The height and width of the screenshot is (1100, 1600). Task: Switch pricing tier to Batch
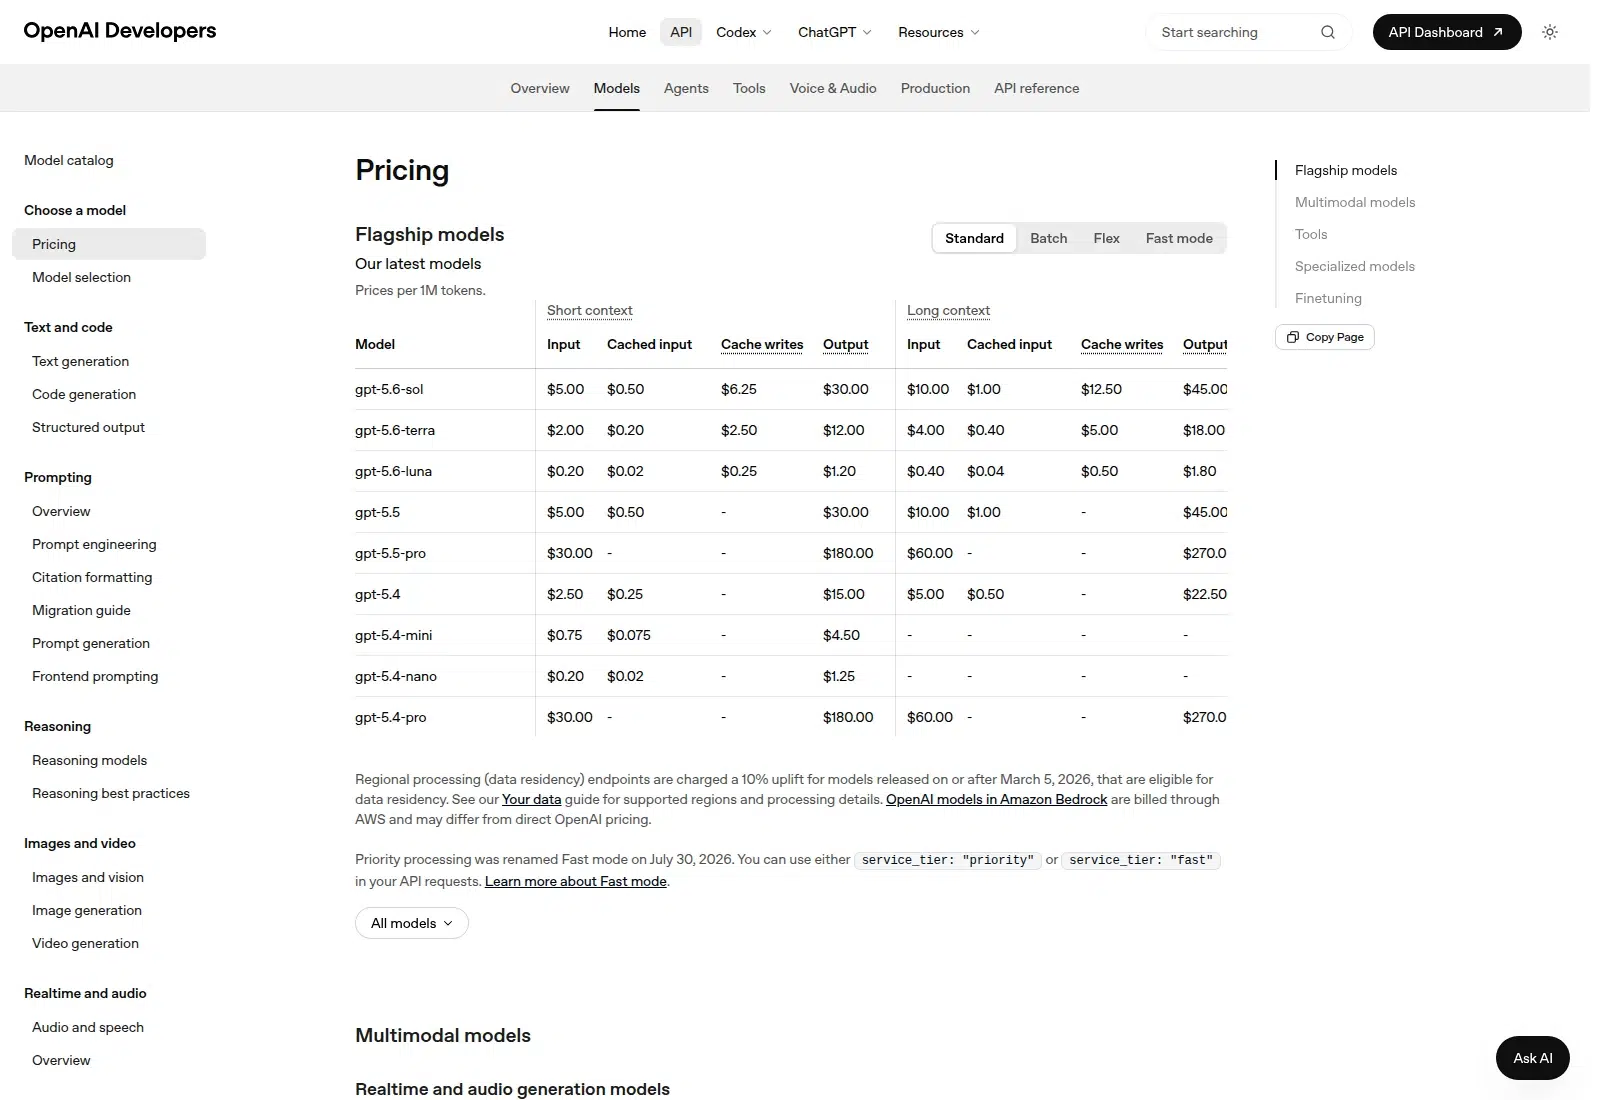point(1048,238)
